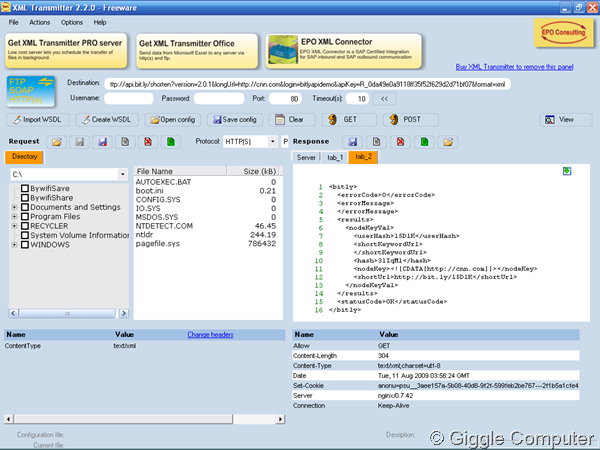This screenshot has width=600, height=450.
Task: Save settings with Save config button
Action: click(x=235, y=120)
